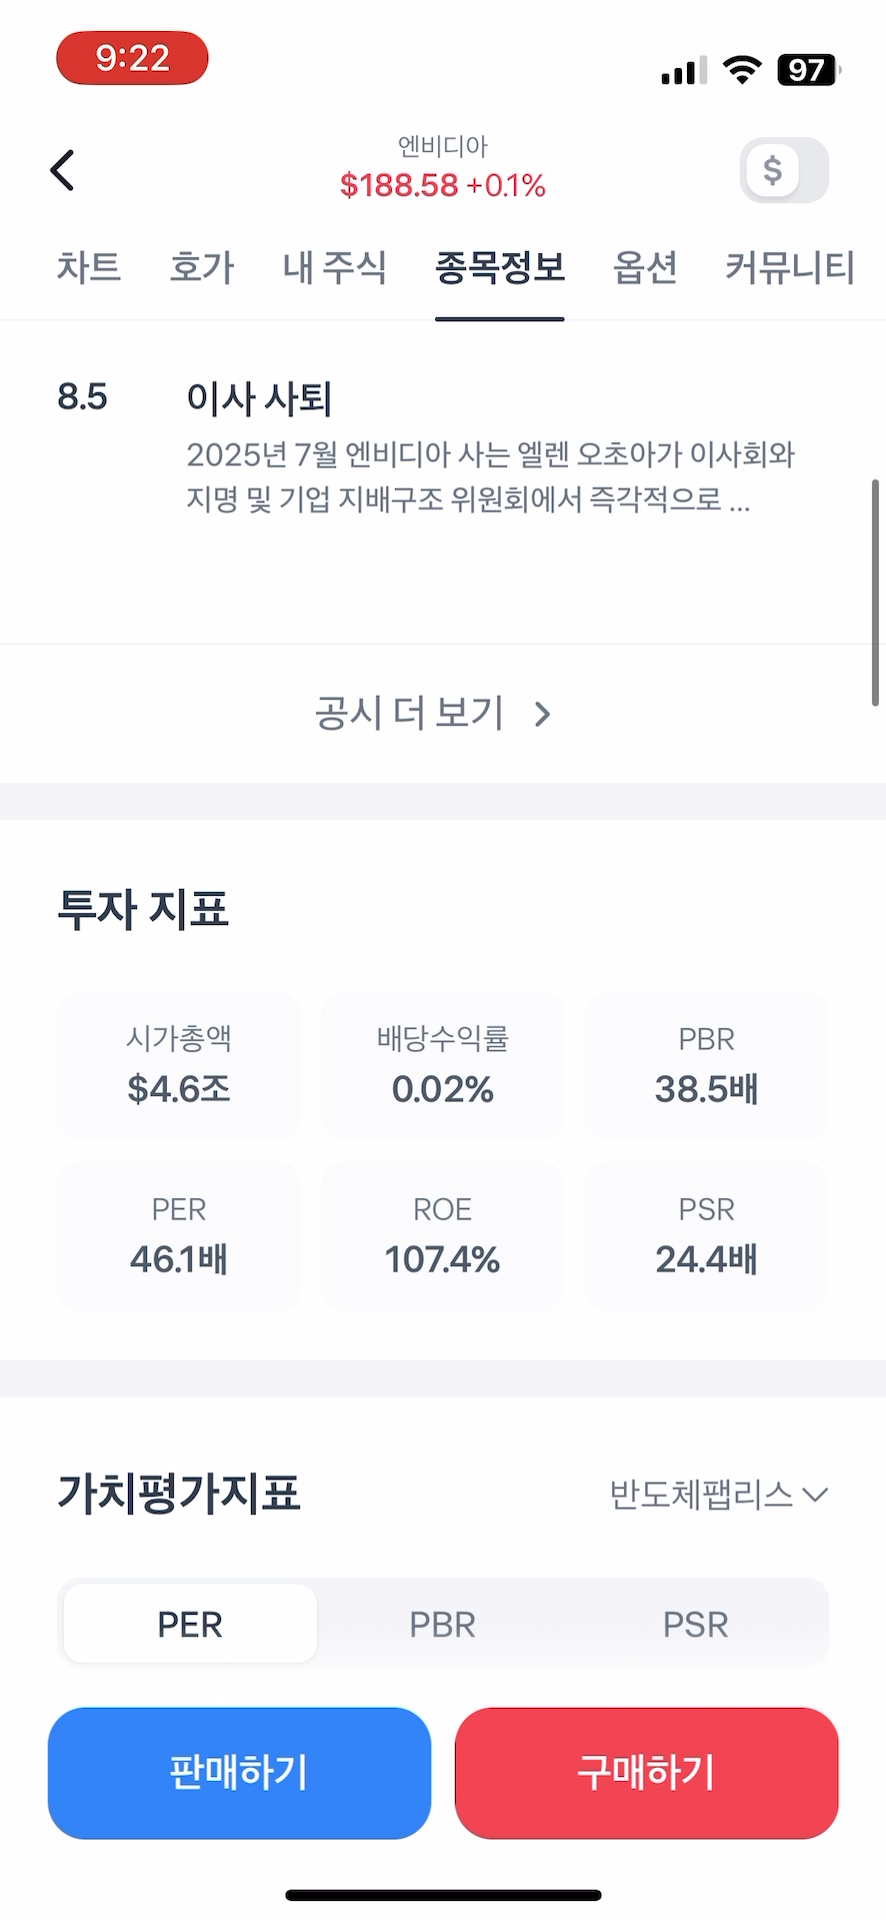Tap the 시가총액 $4.6조 indicator card
Viewport: 886px width, 1920px height.
[x=179, y=1066]
